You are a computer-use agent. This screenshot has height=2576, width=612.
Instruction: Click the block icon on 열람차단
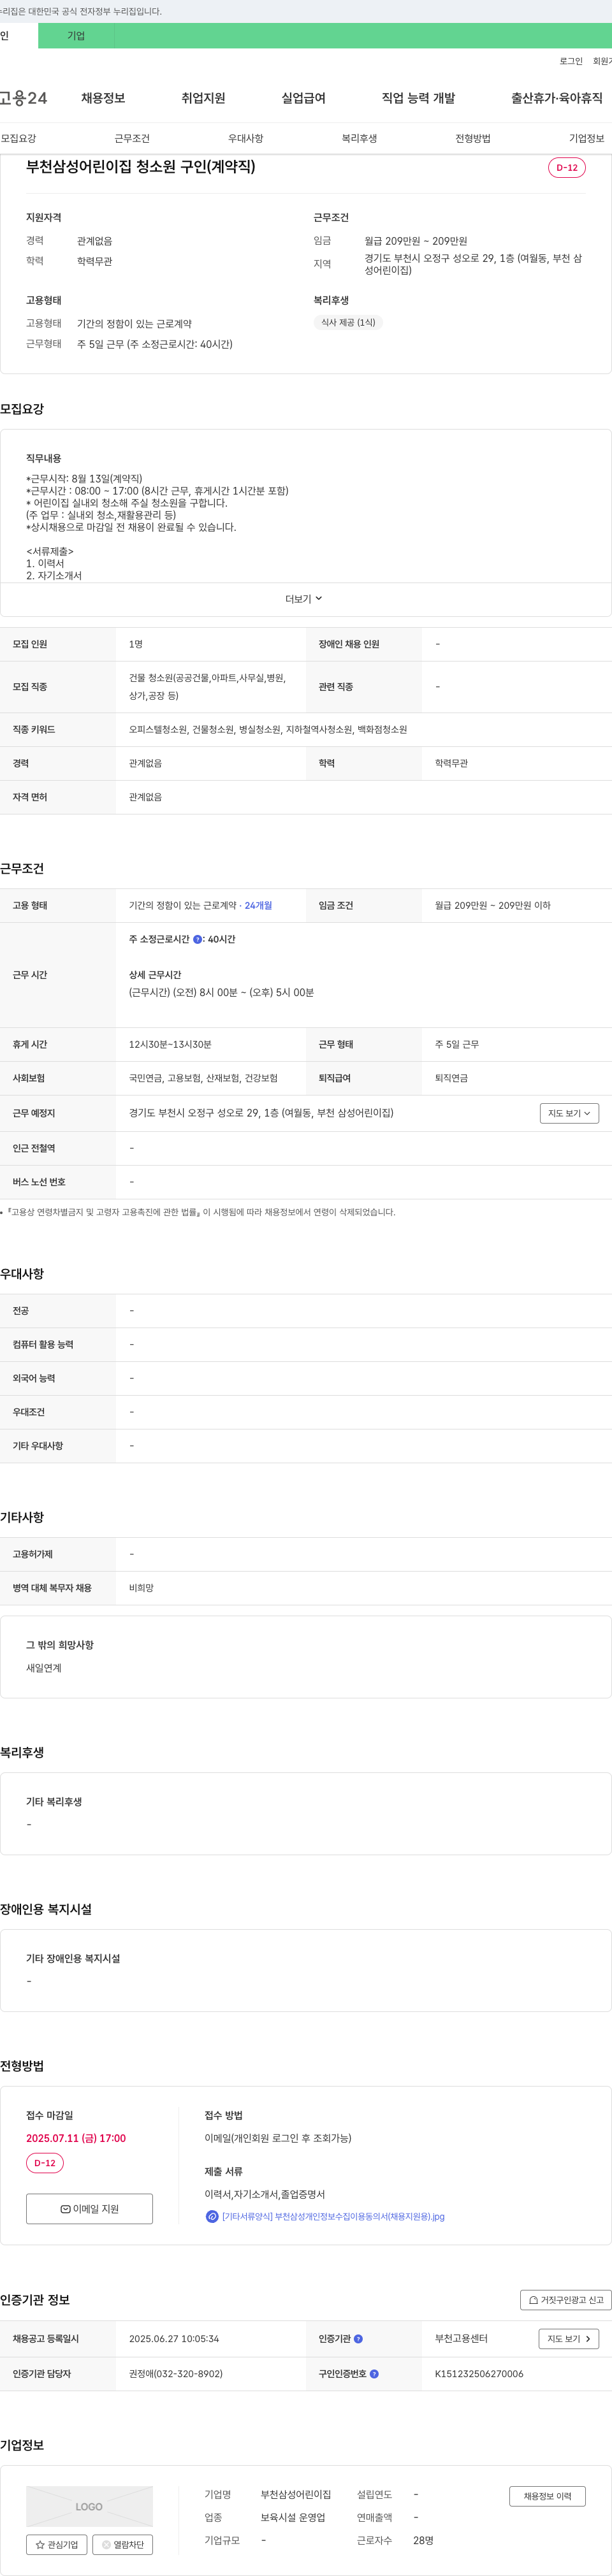coord(106,2545)
